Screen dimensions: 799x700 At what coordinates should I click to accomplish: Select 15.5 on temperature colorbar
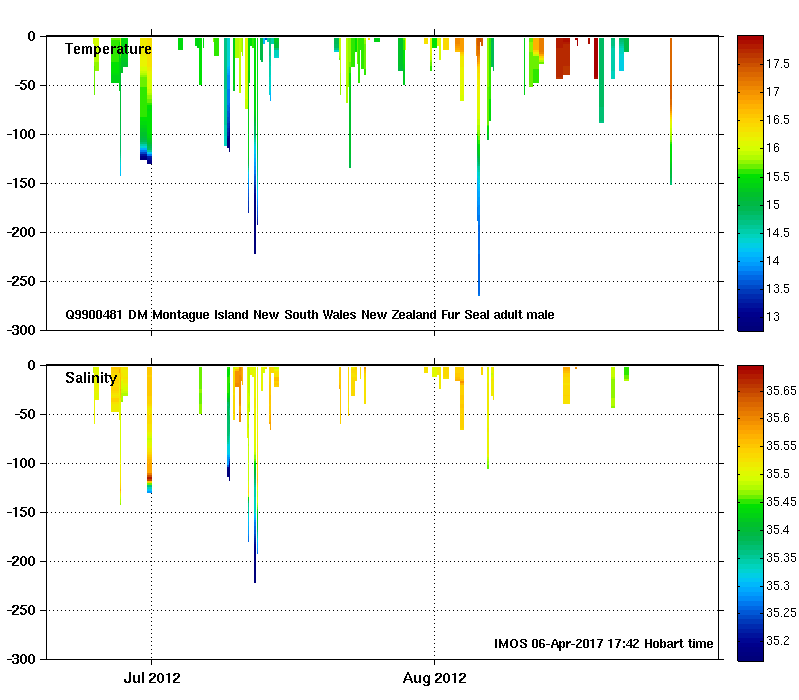pos(778,177)
